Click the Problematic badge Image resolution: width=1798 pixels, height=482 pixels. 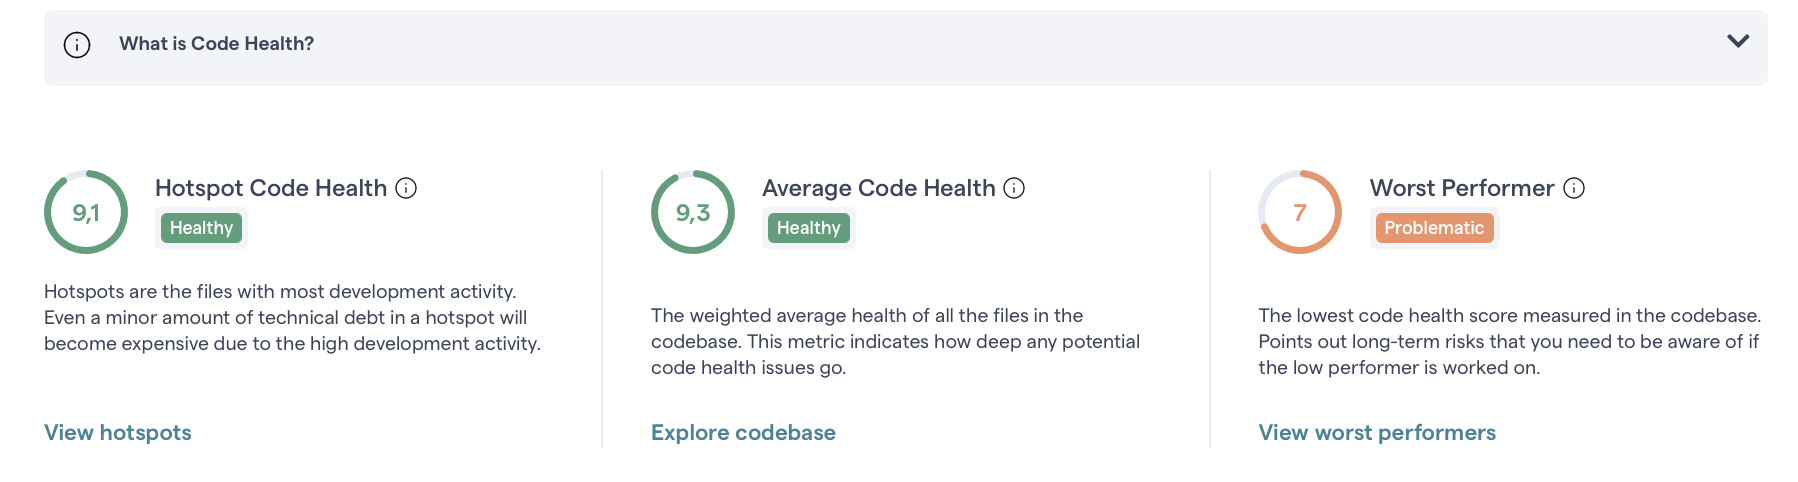(1434, 228)
